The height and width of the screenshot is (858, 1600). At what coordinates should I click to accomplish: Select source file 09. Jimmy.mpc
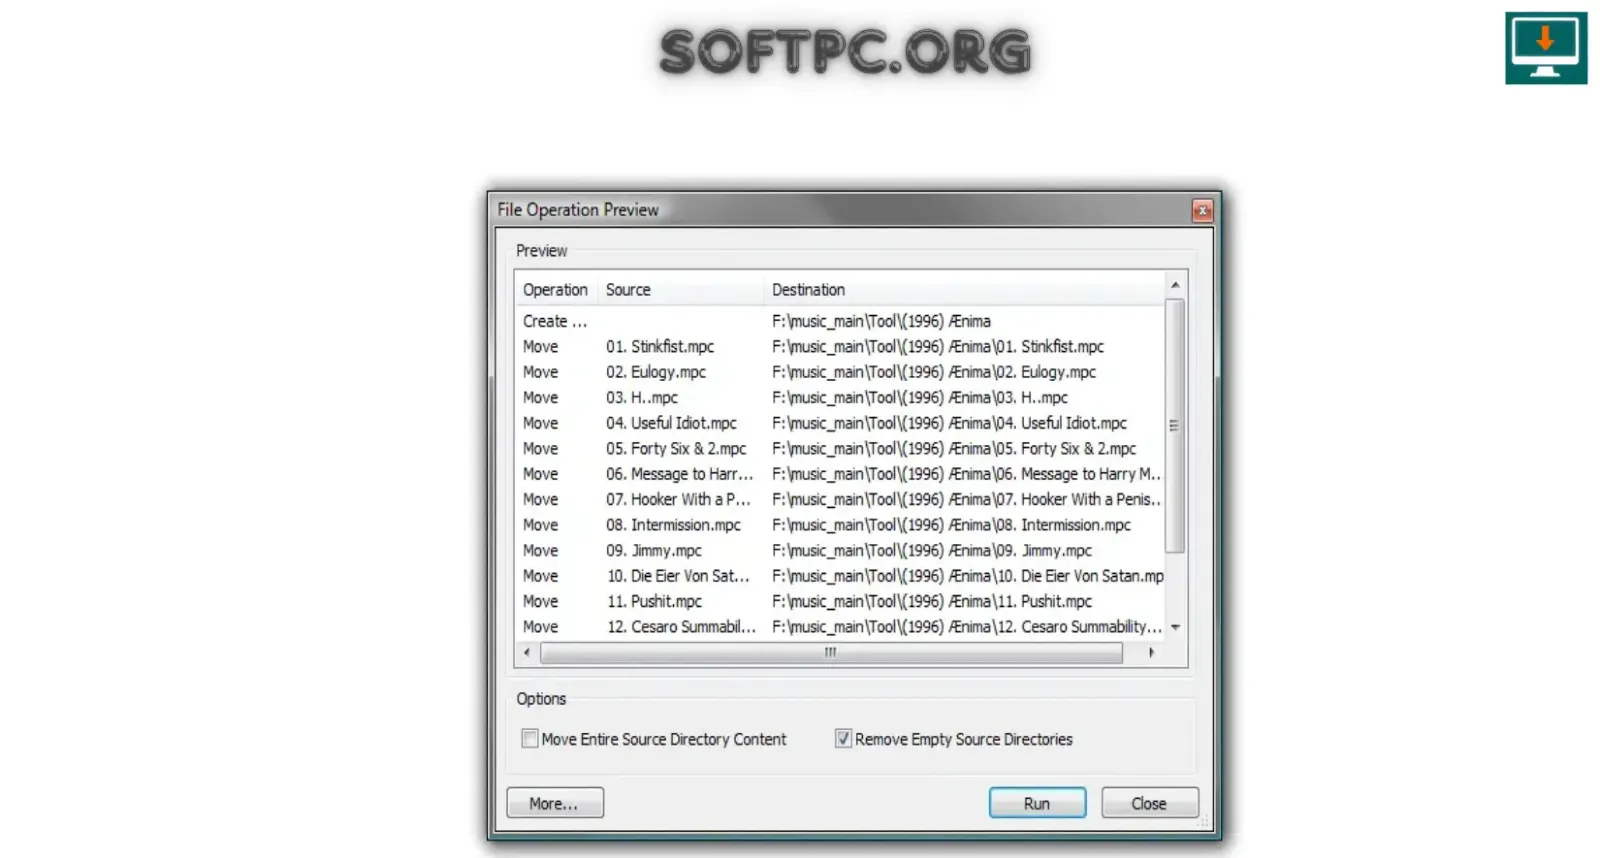click(654, 551)
